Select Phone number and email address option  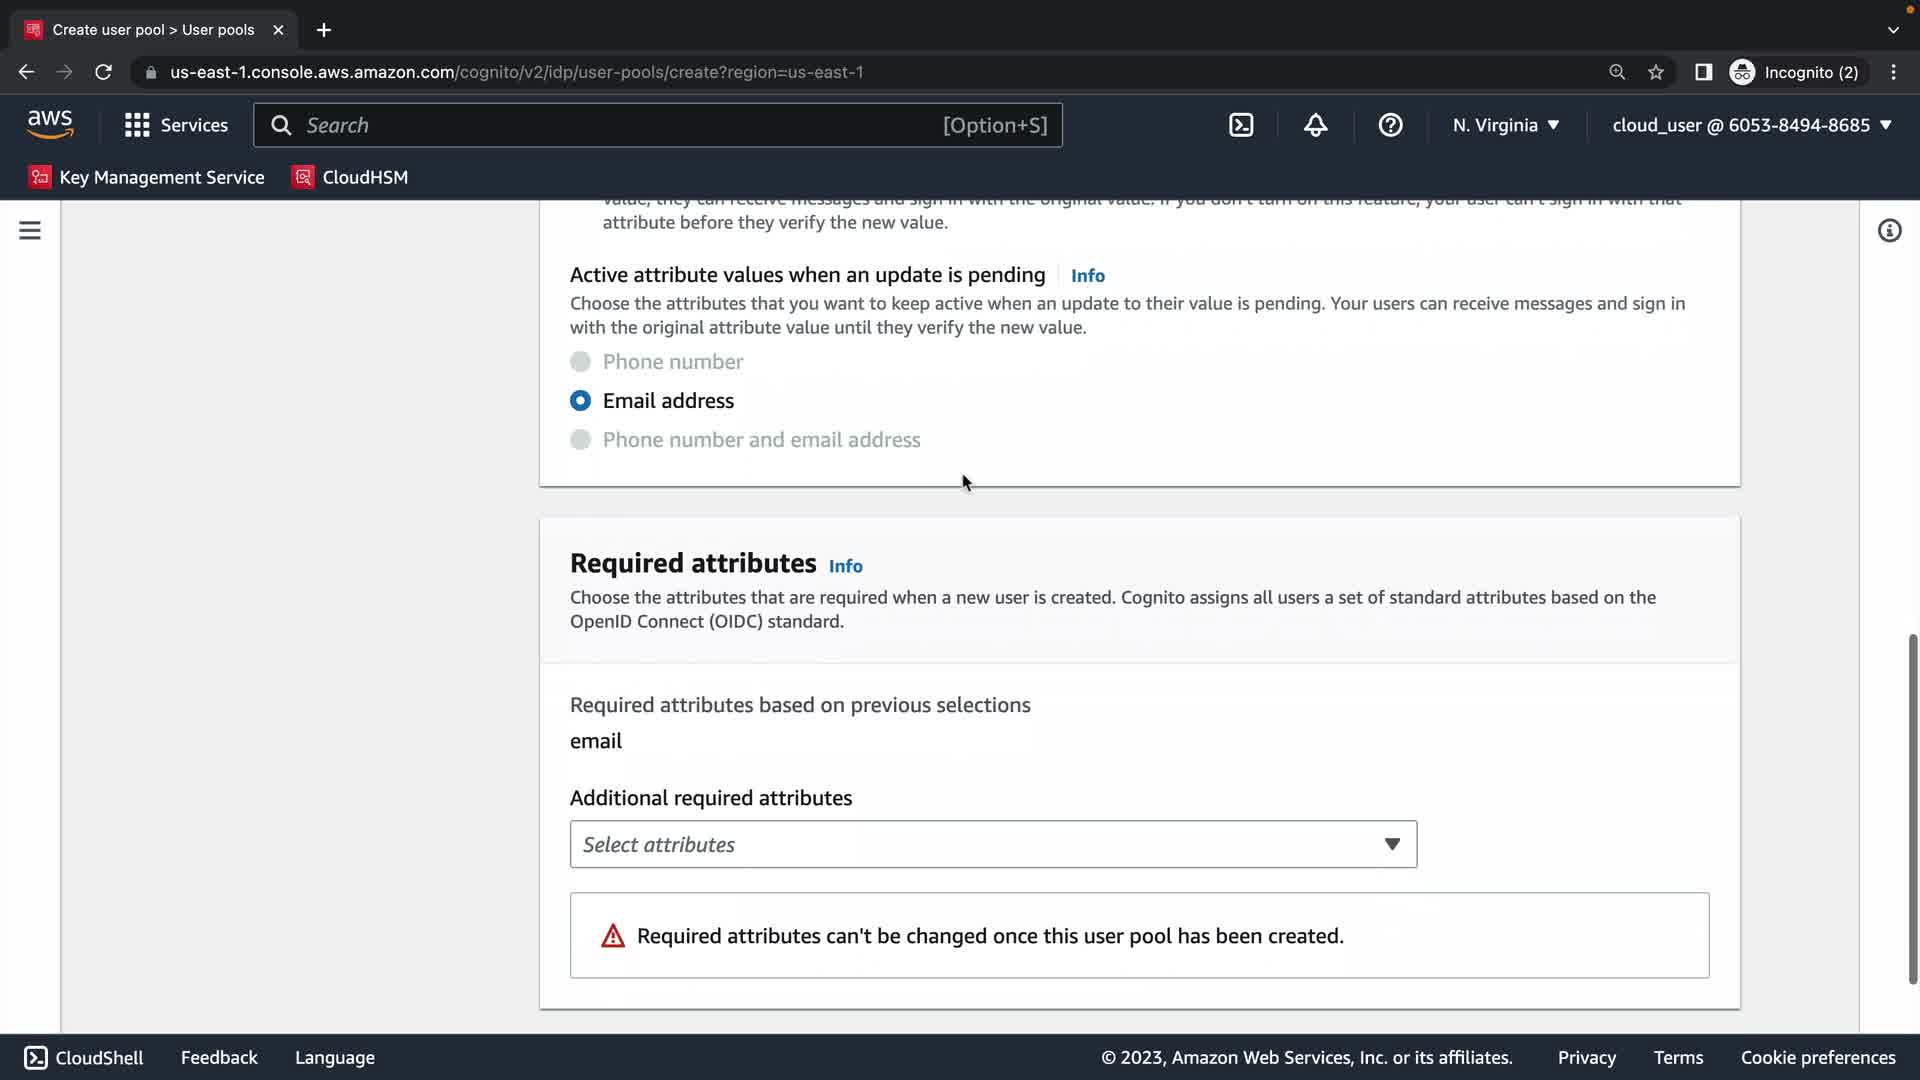(580, 440)
